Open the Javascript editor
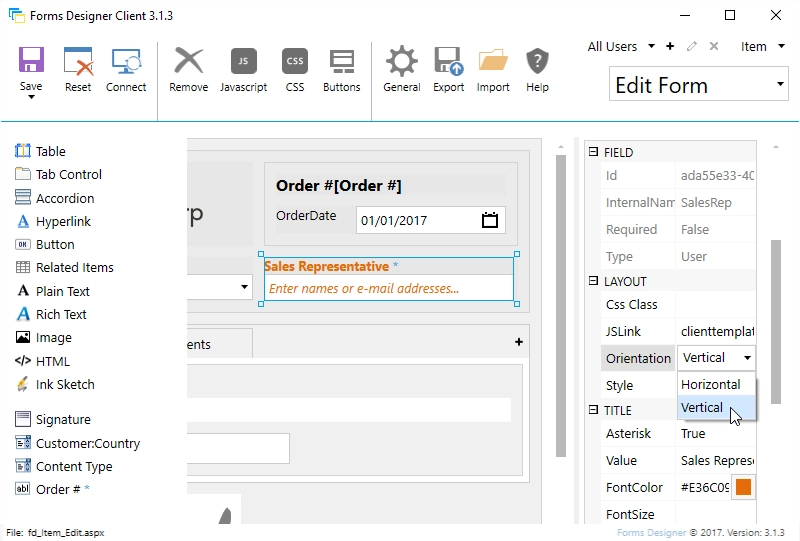The height and width of the screenshot is (541, 800). tap(243, 62)
